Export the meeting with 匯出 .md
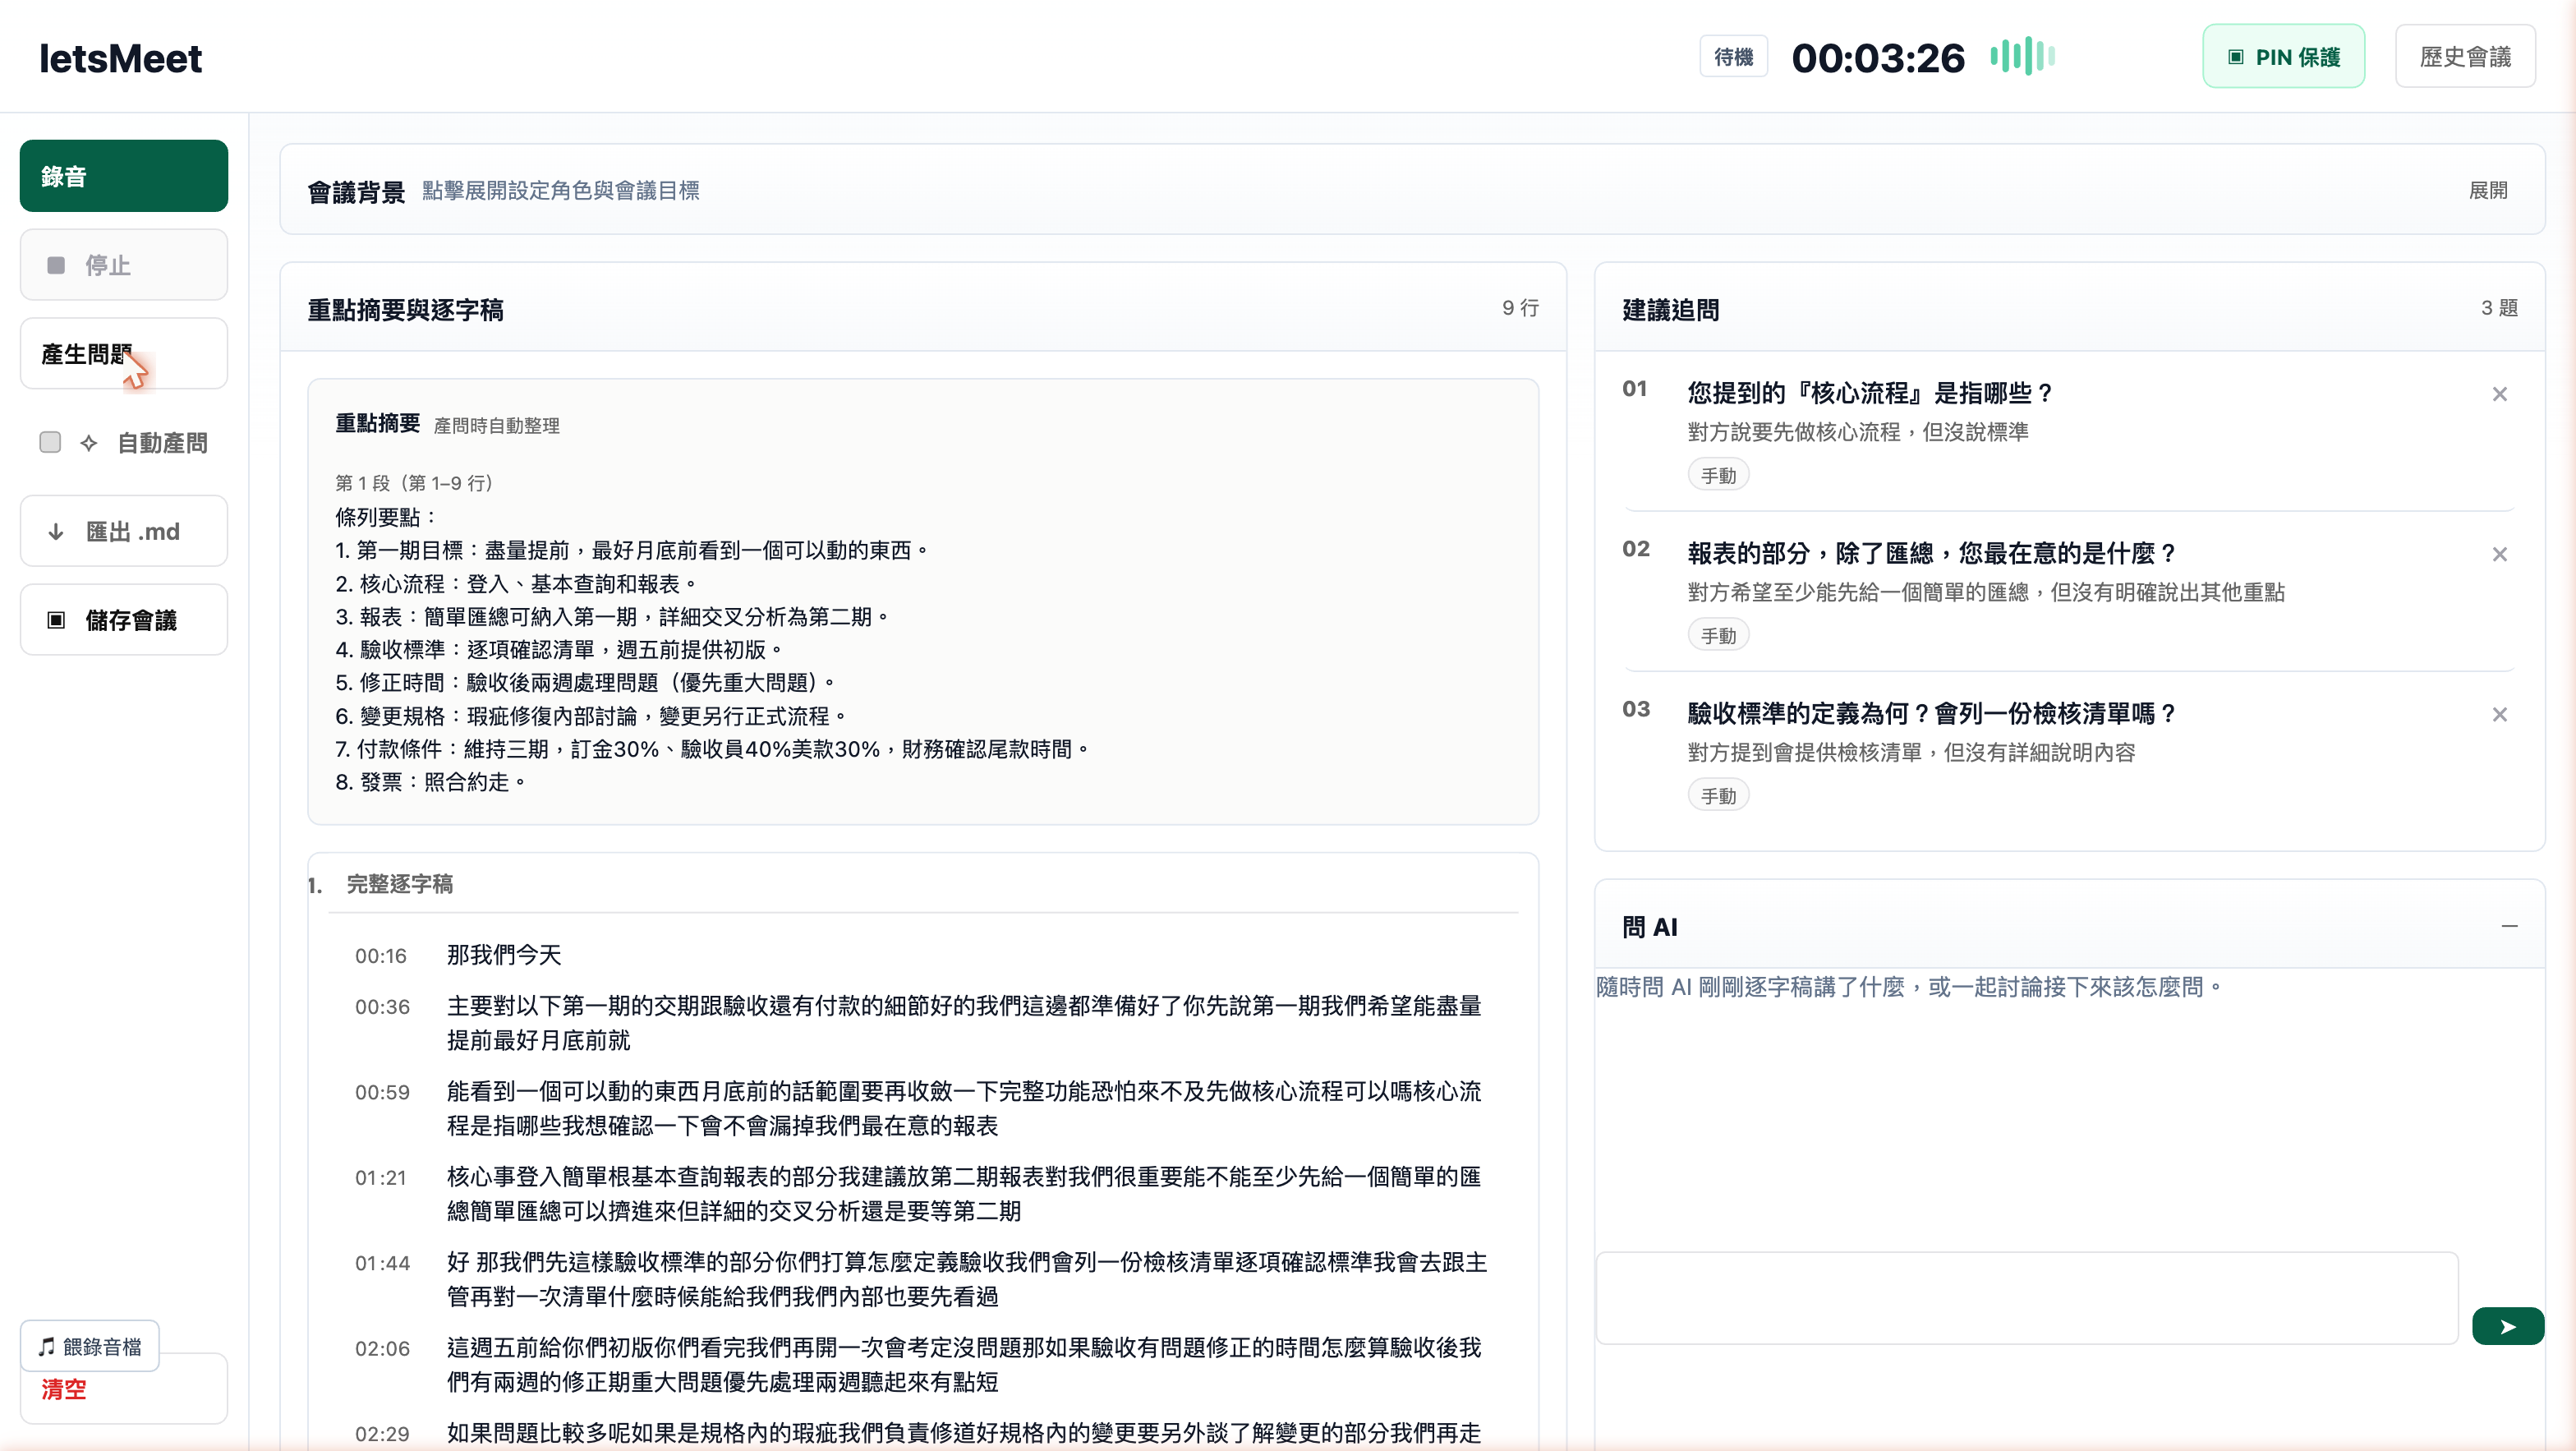 click(123, 531)
